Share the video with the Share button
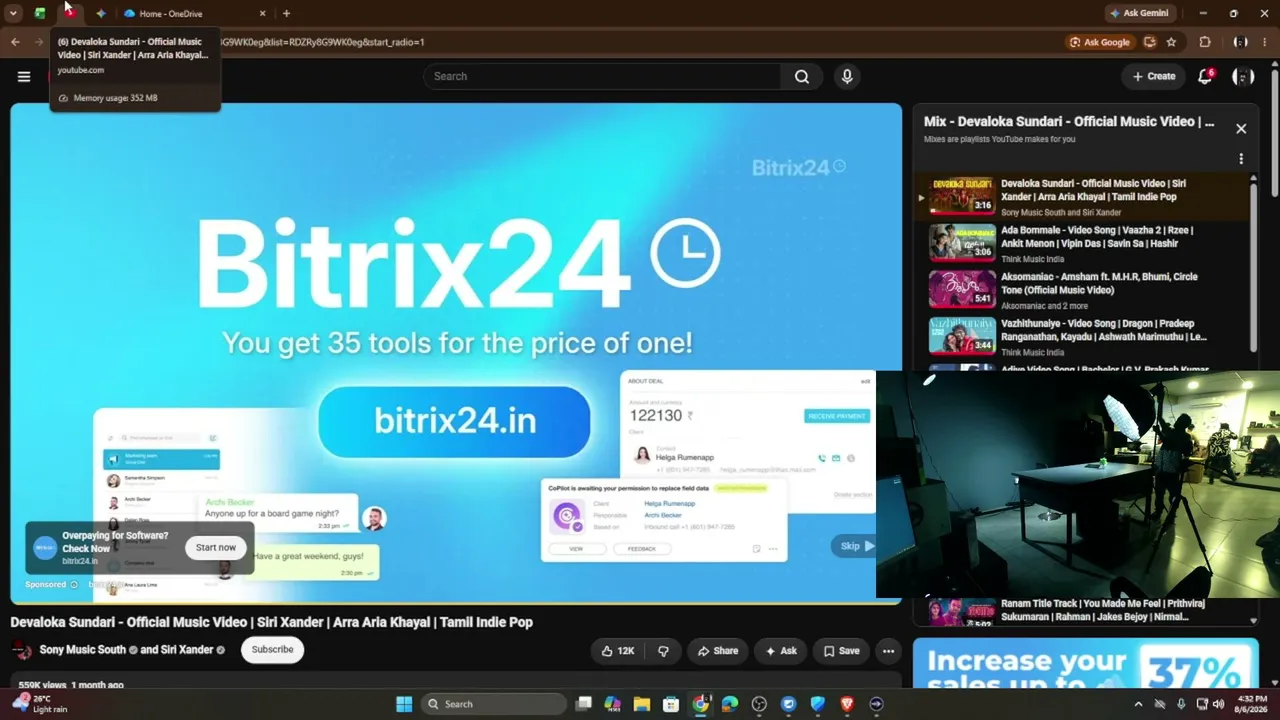 coord(718,651)
